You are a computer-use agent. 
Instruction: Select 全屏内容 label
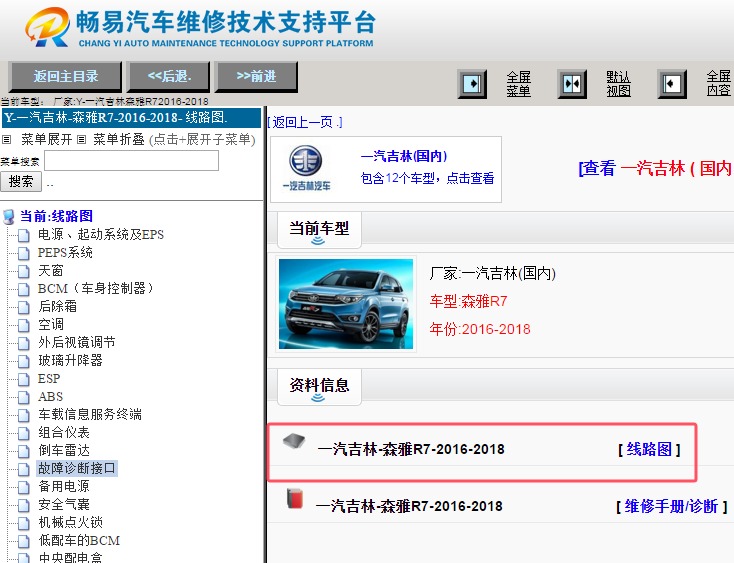click(x=719, y=83)
